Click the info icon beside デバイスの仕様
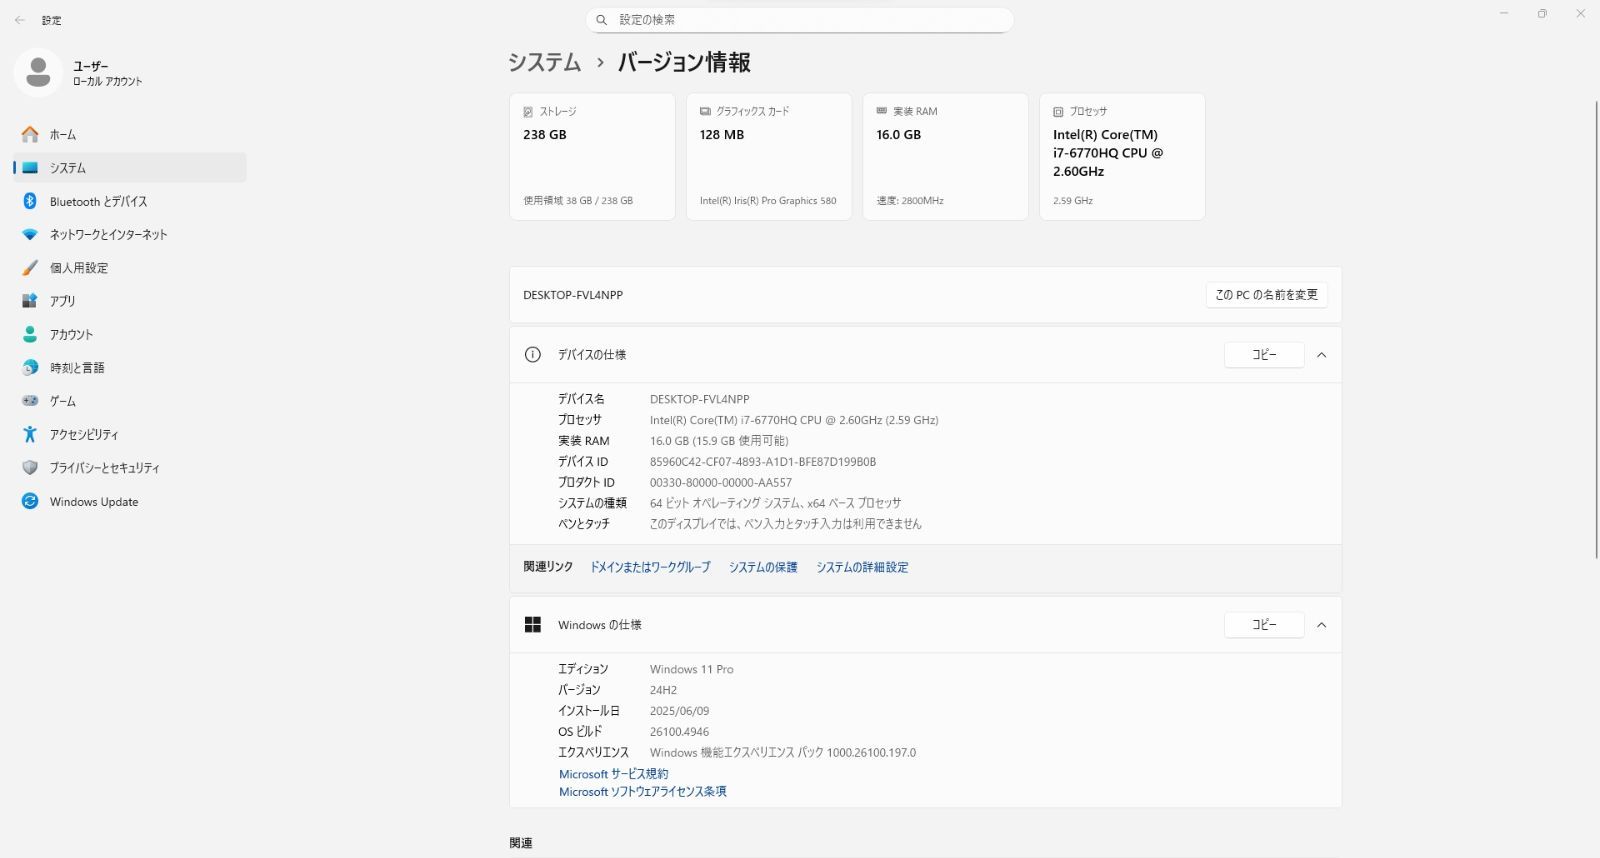Screen dimensions: 1600x858 [533, 355]
